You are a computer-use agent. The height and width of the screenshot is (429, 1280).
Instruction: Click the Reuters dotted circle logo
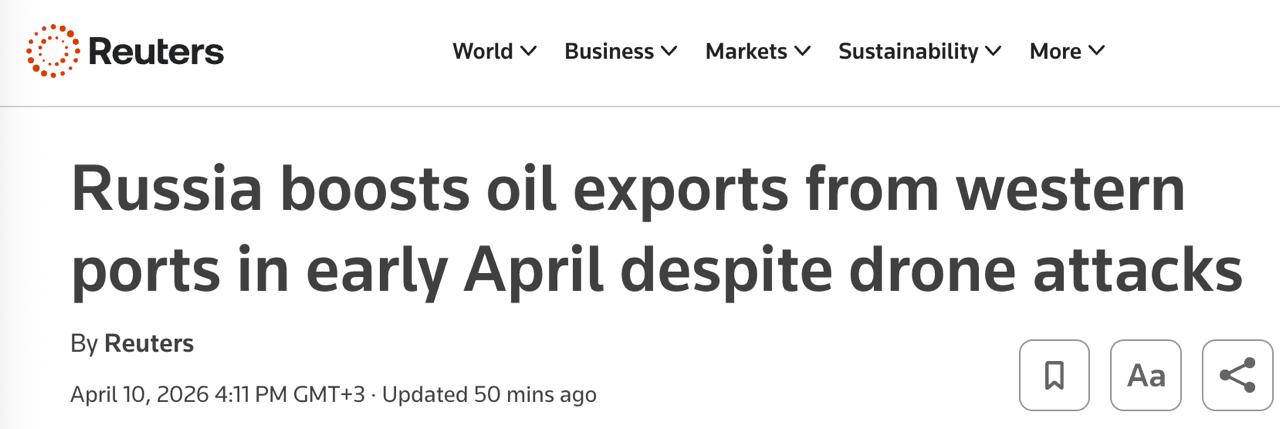pyautogui.click(x=52, y=51)
